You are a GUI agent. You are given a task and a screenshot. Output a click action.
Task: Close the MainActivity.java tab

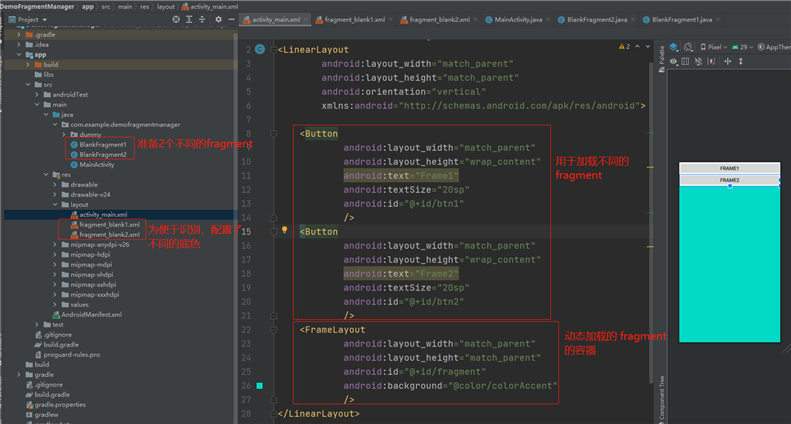tap(548, 20)
